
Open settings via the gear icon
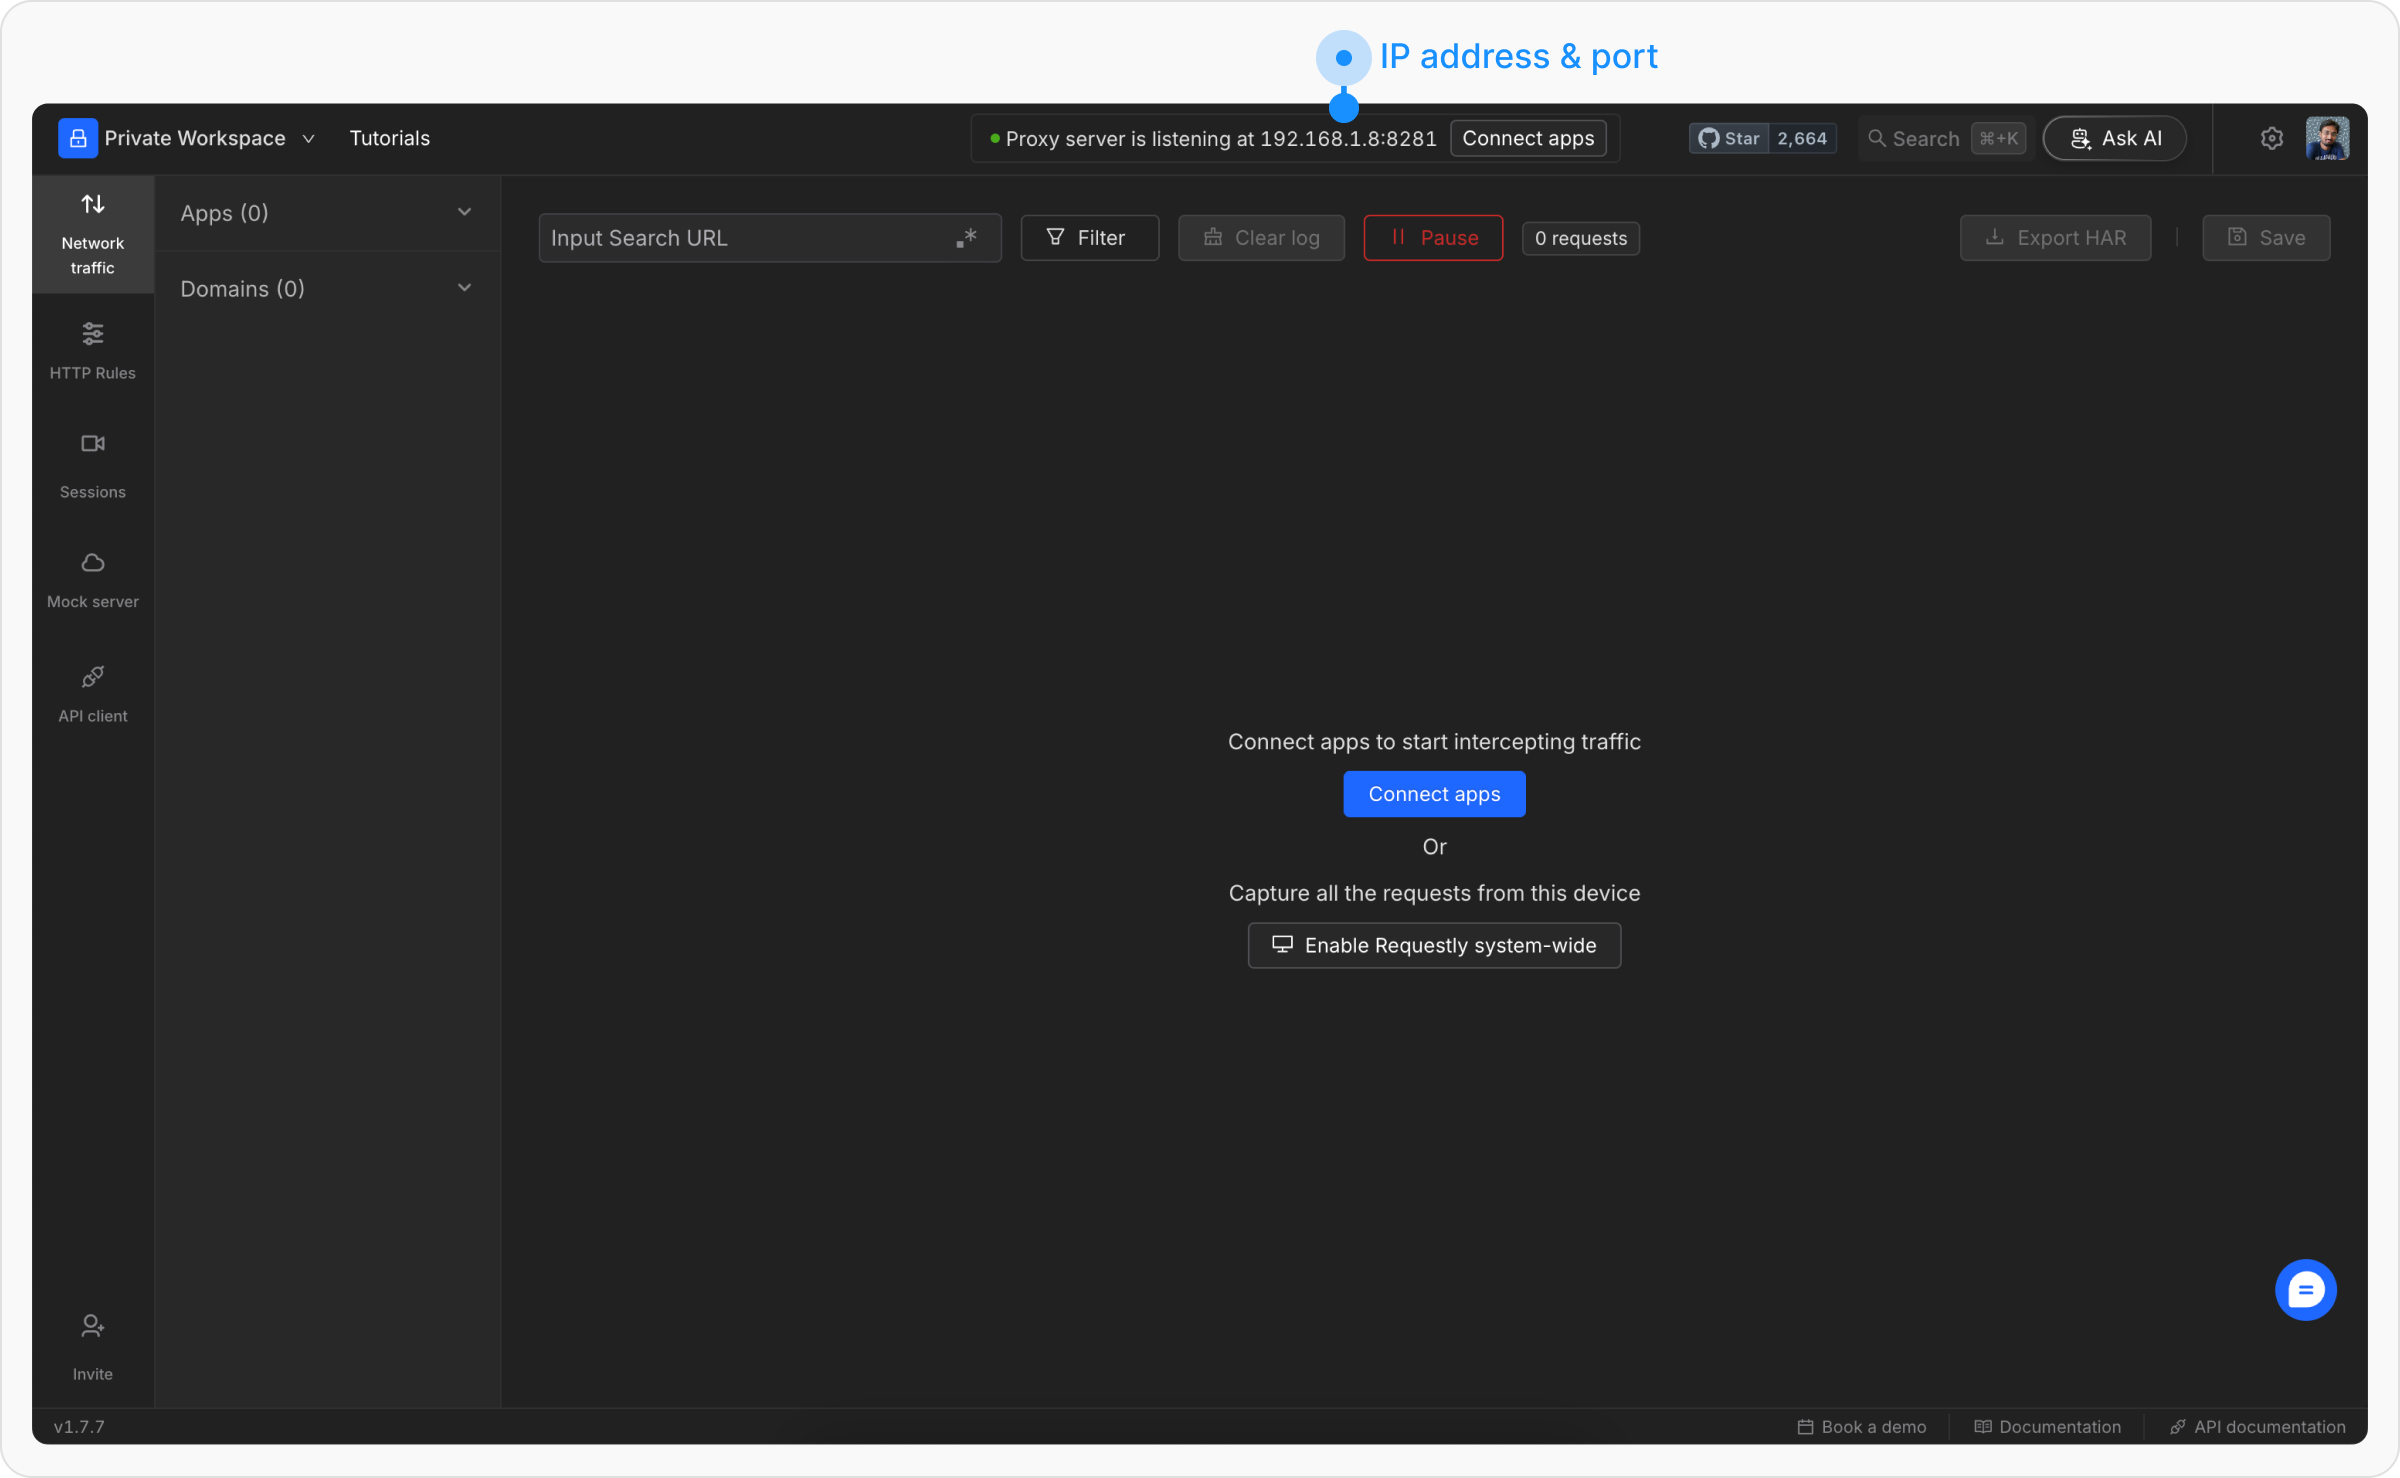pos(2271,138)
